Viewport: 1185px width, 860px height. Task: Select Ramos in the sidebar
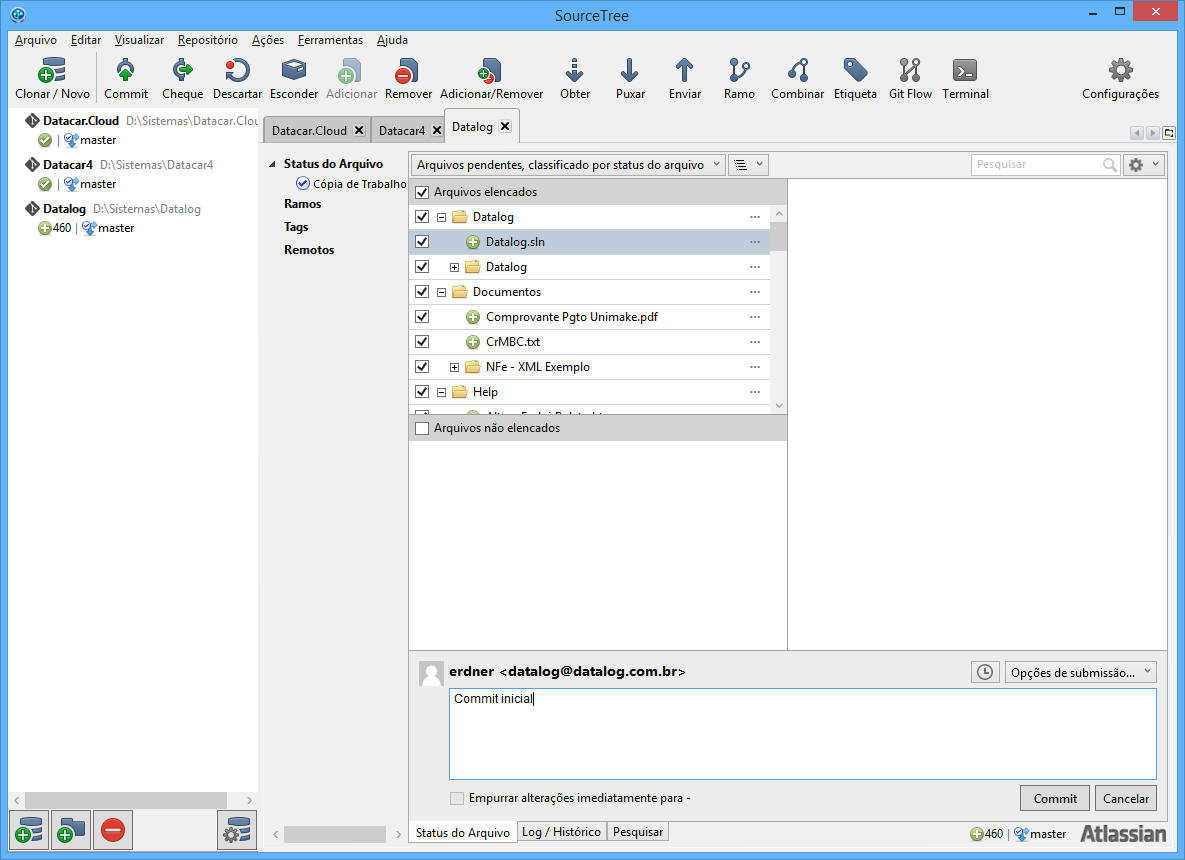[x=302, y=204]
